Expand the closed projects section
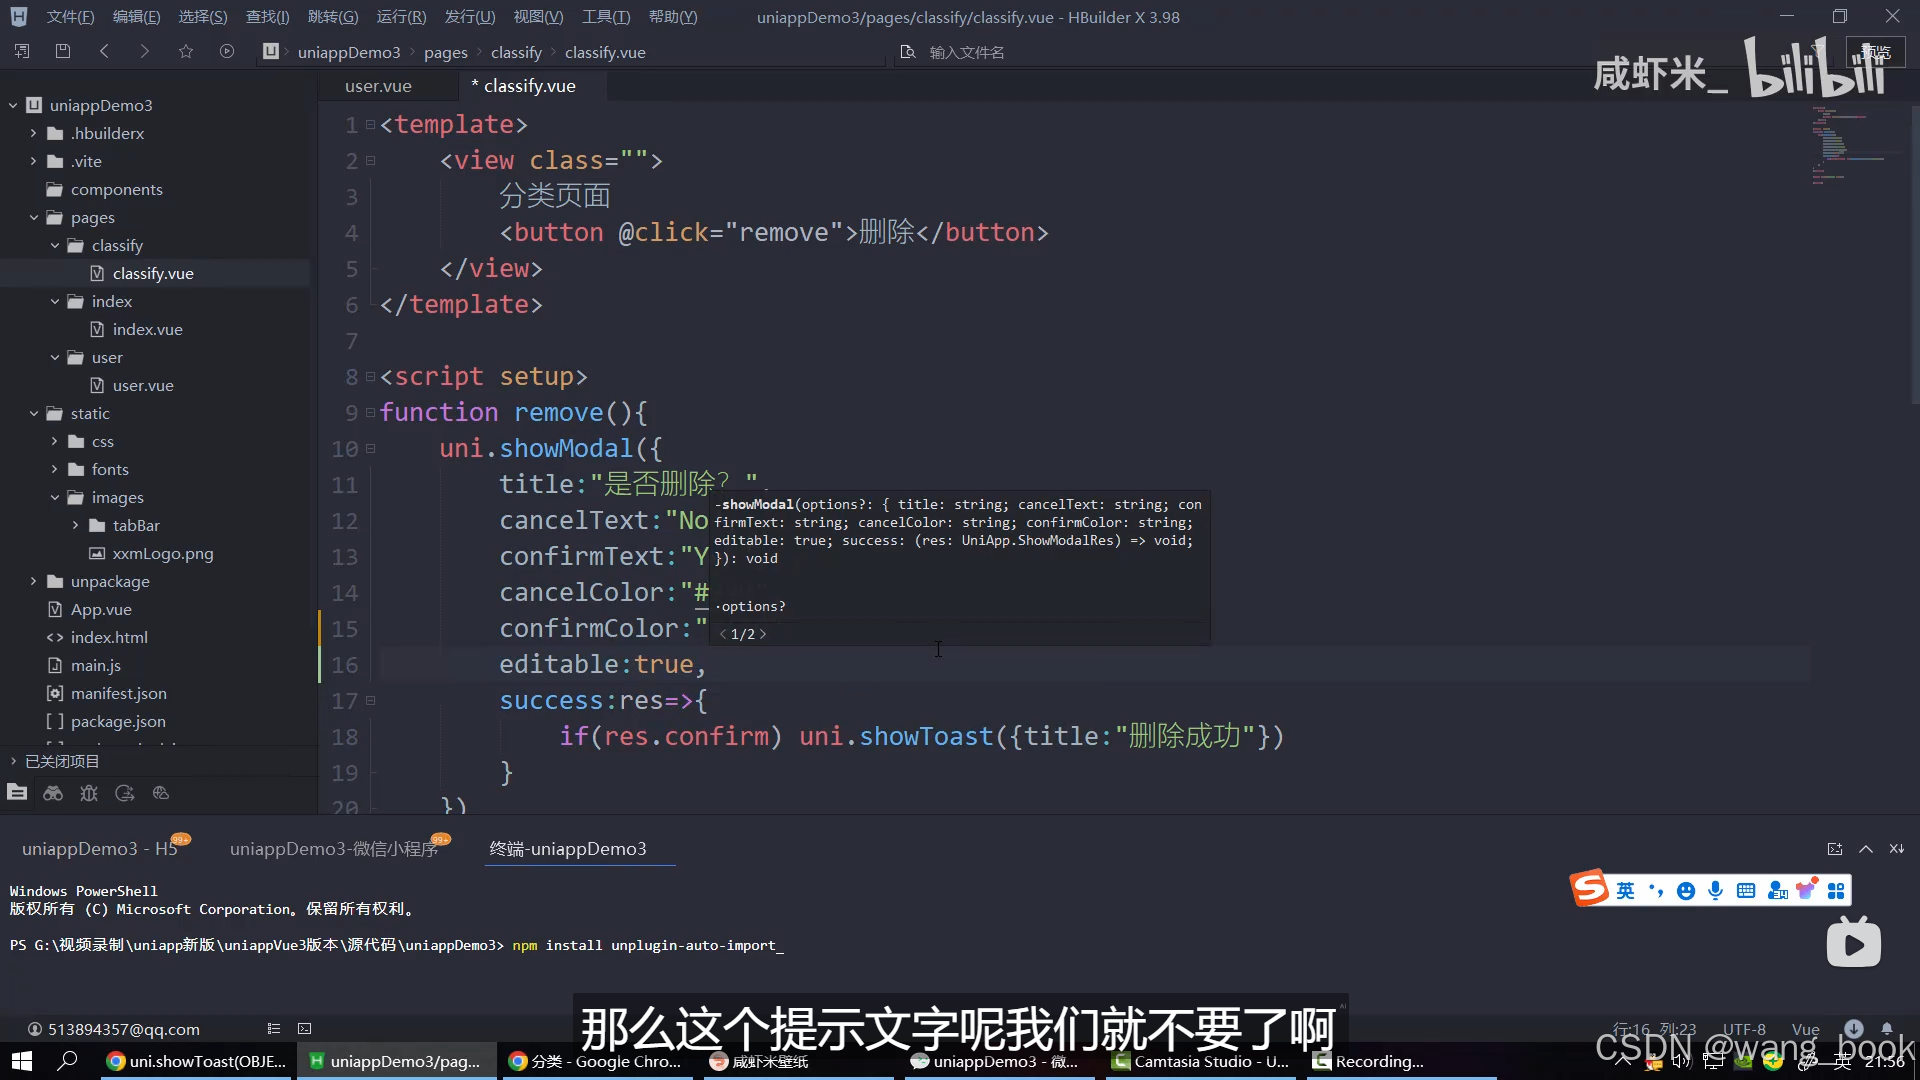 (x=13, y=761)
